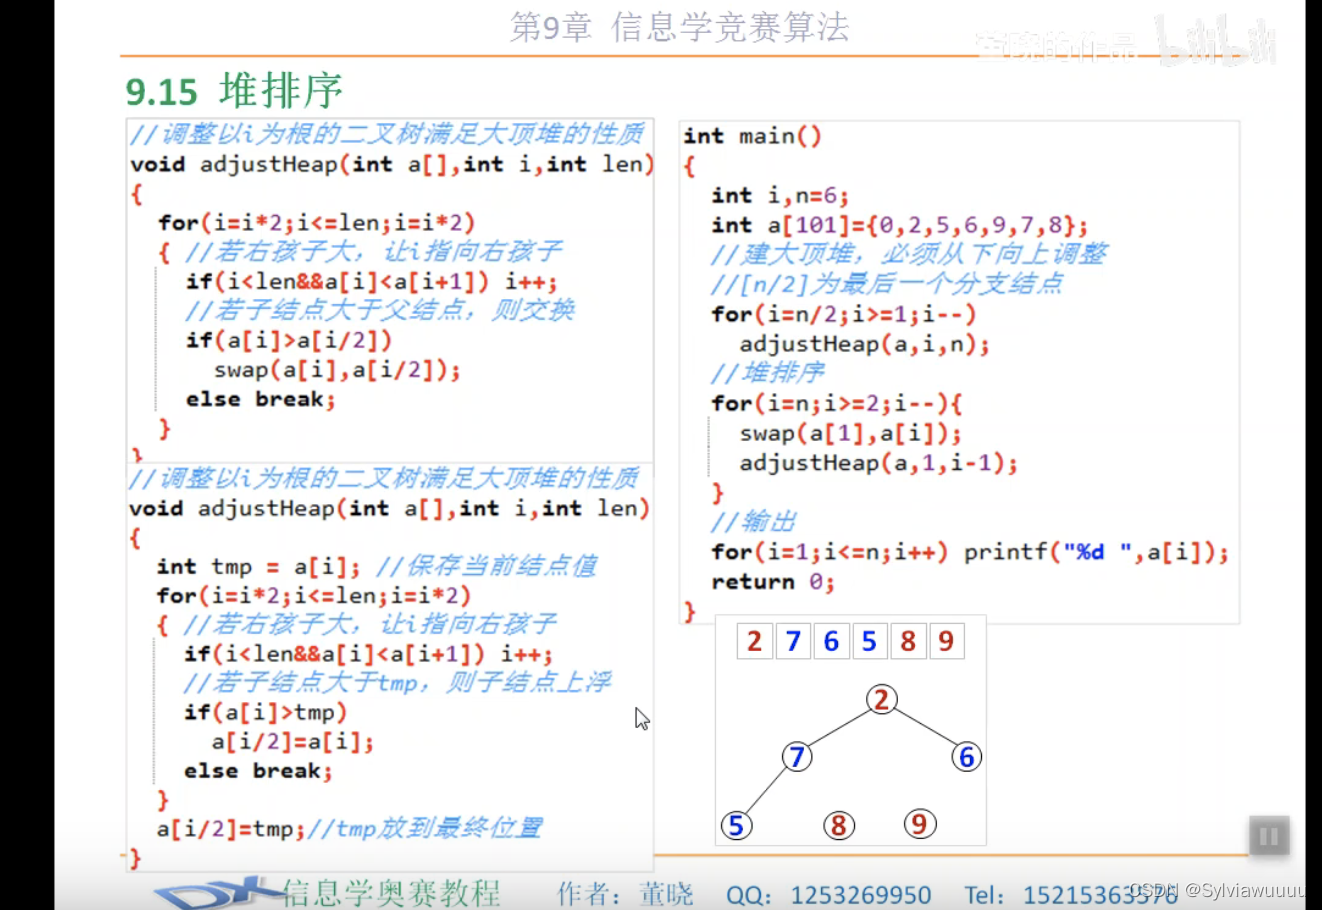Click the array cell containing blue 7
This screenshot has width=1322, height=910.
click(x=793, y=641)
